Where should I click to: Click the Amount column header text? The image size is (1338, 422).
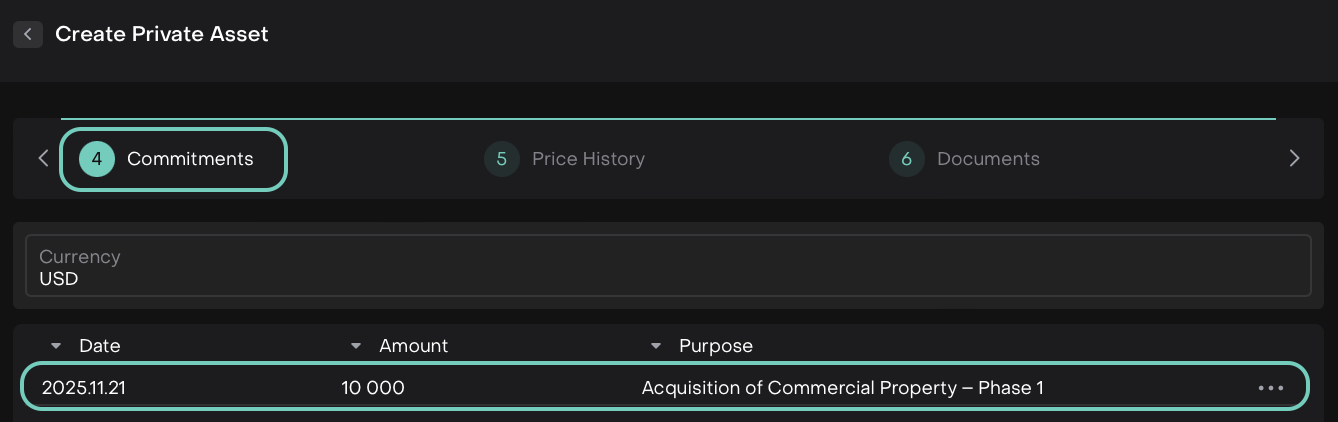pyautogui.click(x=414, y=346)
